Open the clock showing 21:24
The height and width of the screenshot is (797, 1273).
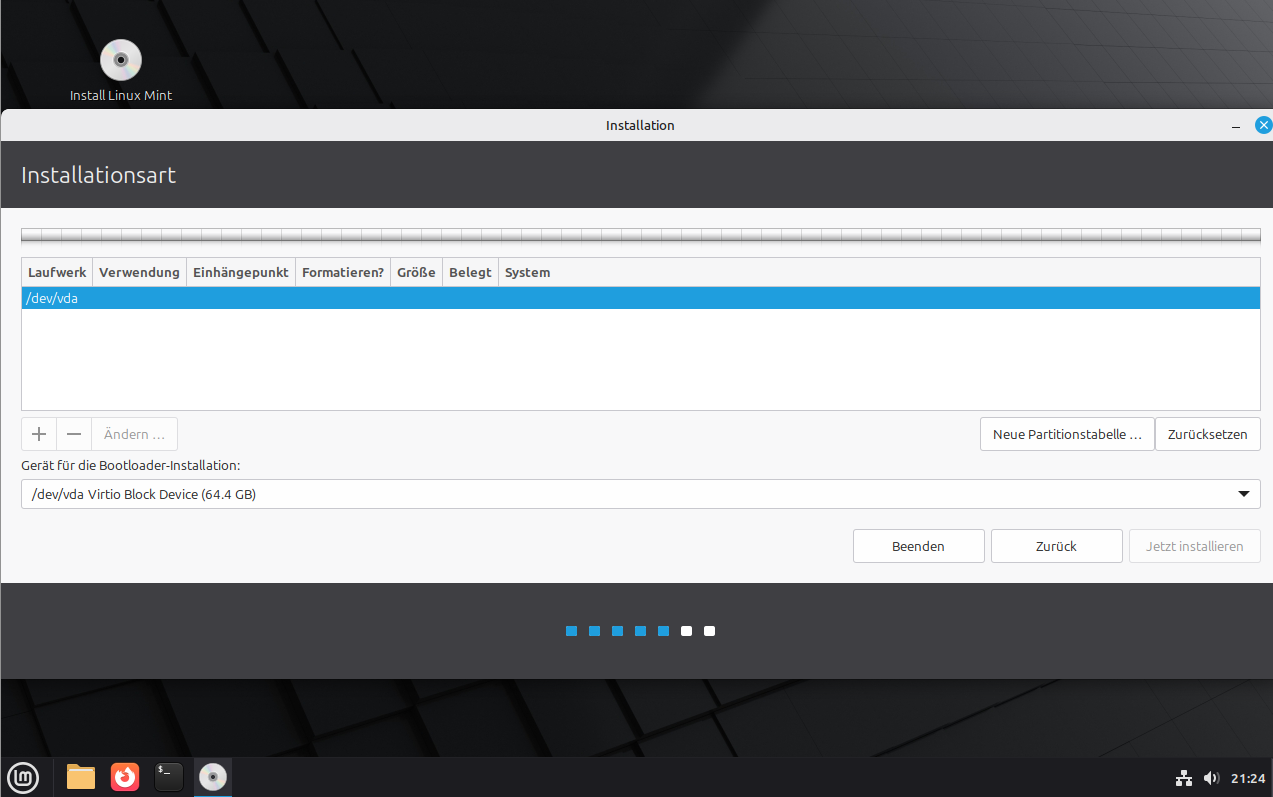[x=1248, y=778]
